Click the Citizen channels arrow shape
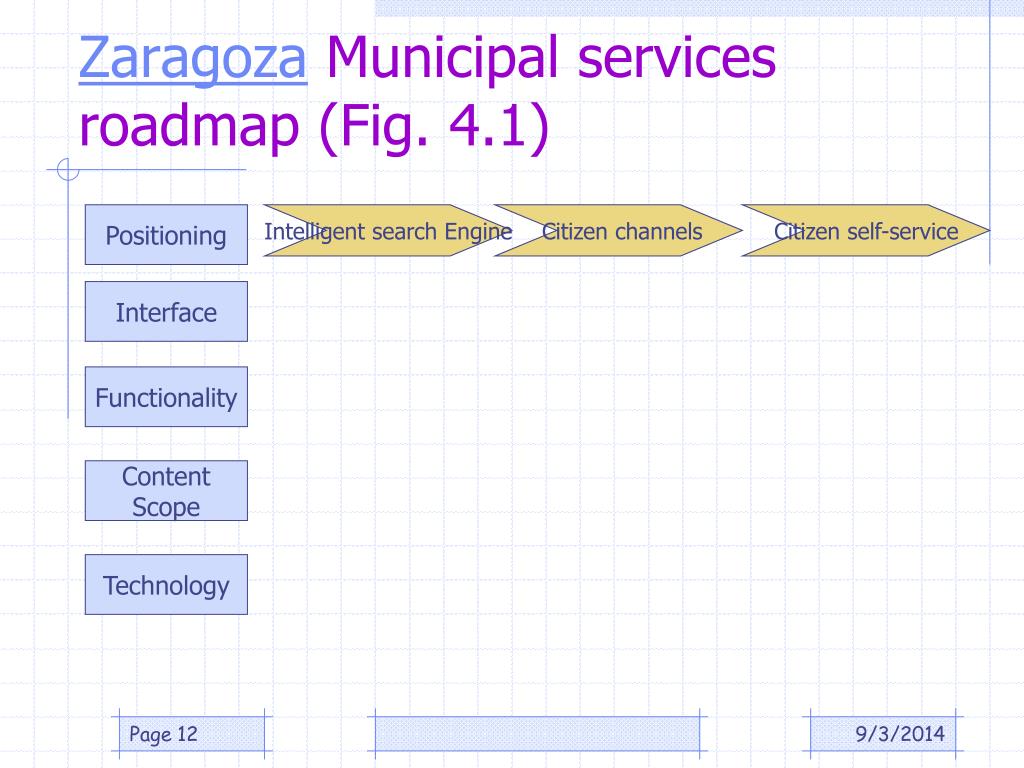Image resolution: width=1024 pixels, height=768 pixels. [x=618, y=231]
